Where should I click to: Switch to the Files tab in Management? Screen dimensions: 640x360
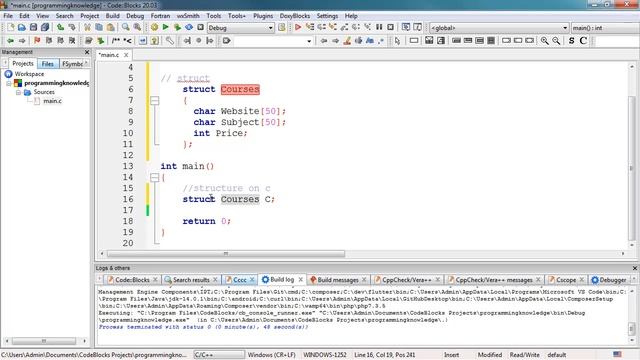click(48, 64)
